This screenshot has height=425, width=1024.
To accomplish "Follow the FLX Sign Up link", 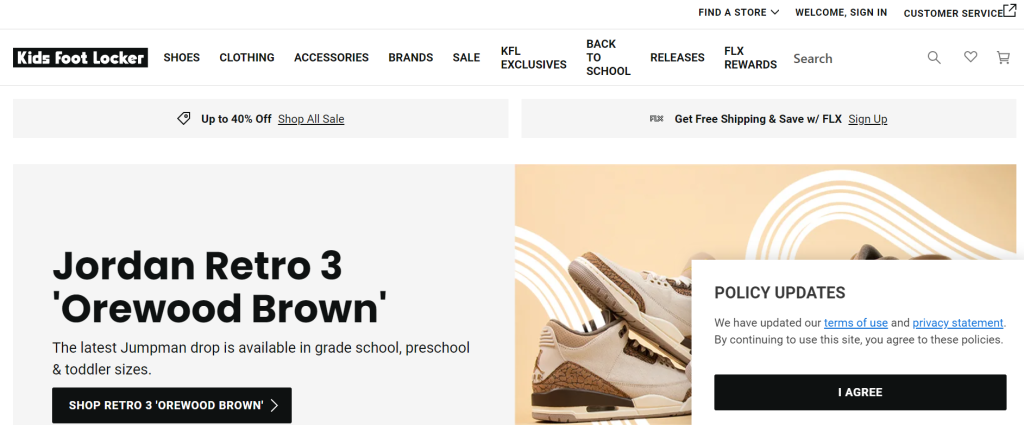I will [x=867, y=119].
